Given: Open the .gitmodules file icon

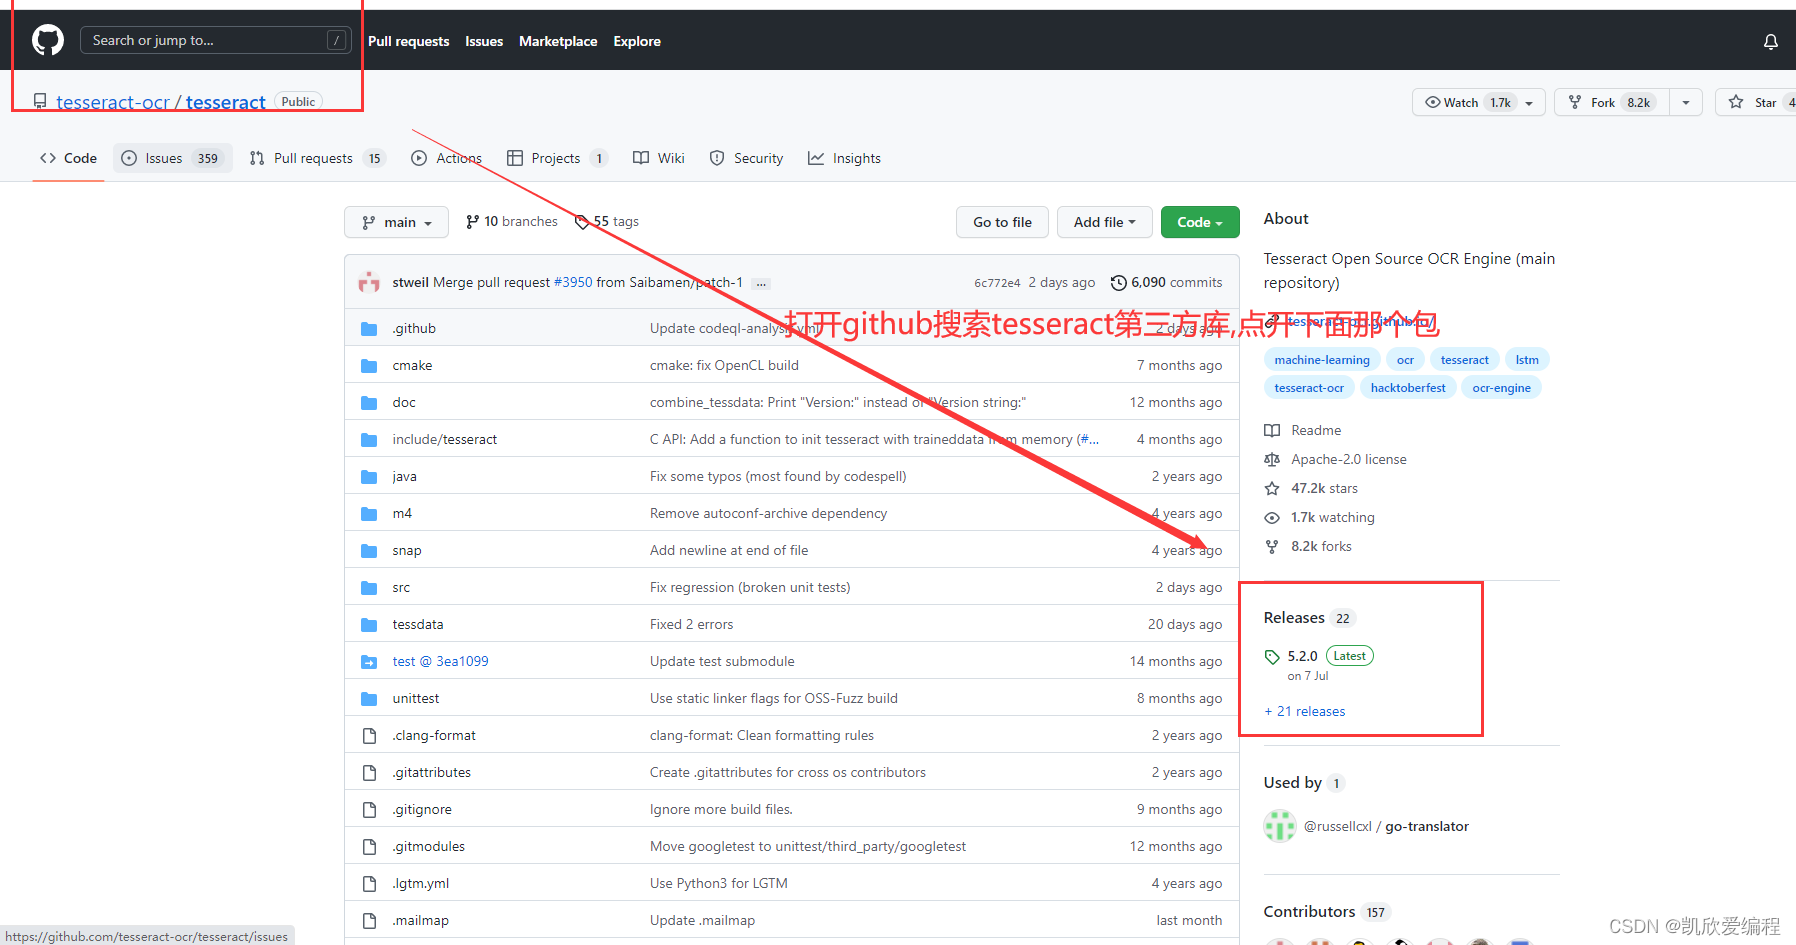Looking at the screenshot, I should click(369, 847).
